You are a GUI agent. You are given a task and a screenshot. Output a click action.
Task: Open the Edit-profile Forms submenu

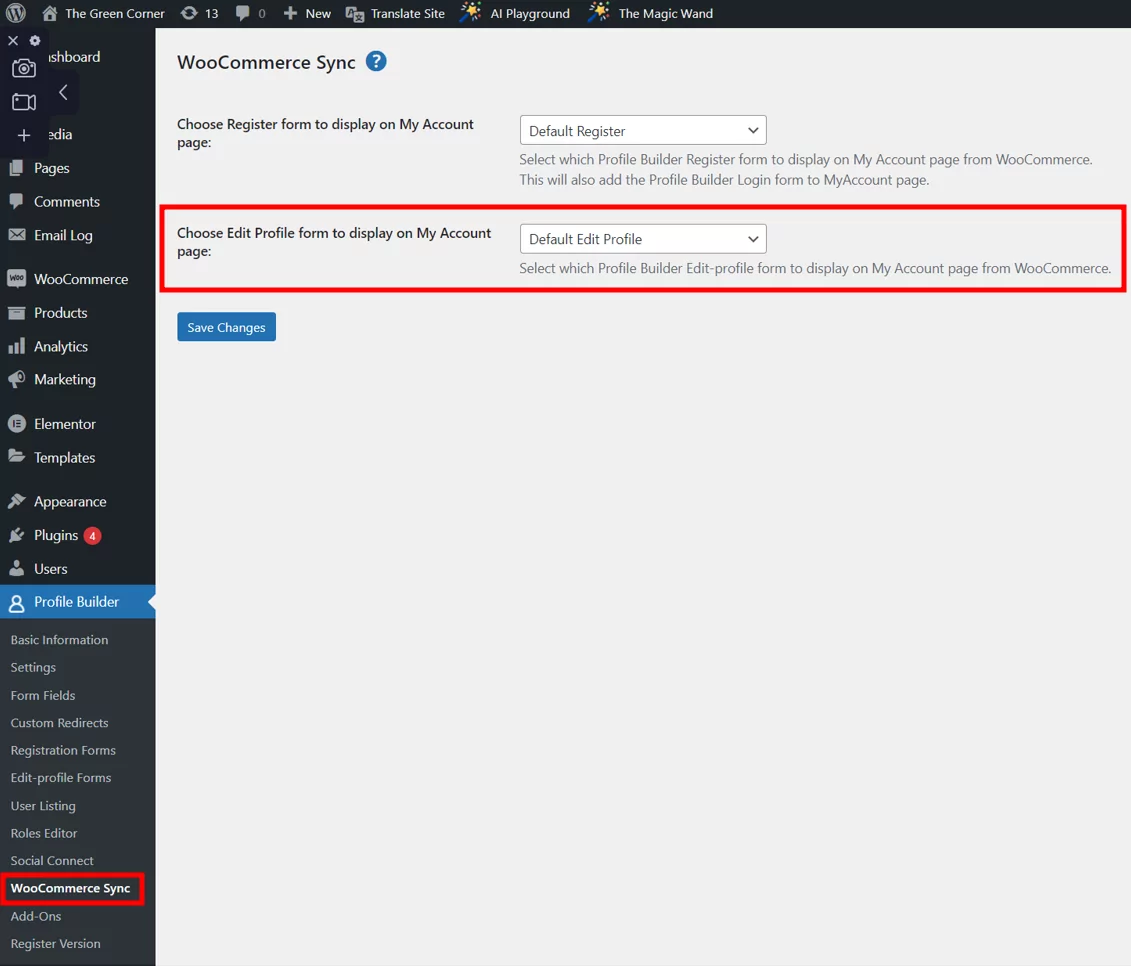[x=61, y=778]
